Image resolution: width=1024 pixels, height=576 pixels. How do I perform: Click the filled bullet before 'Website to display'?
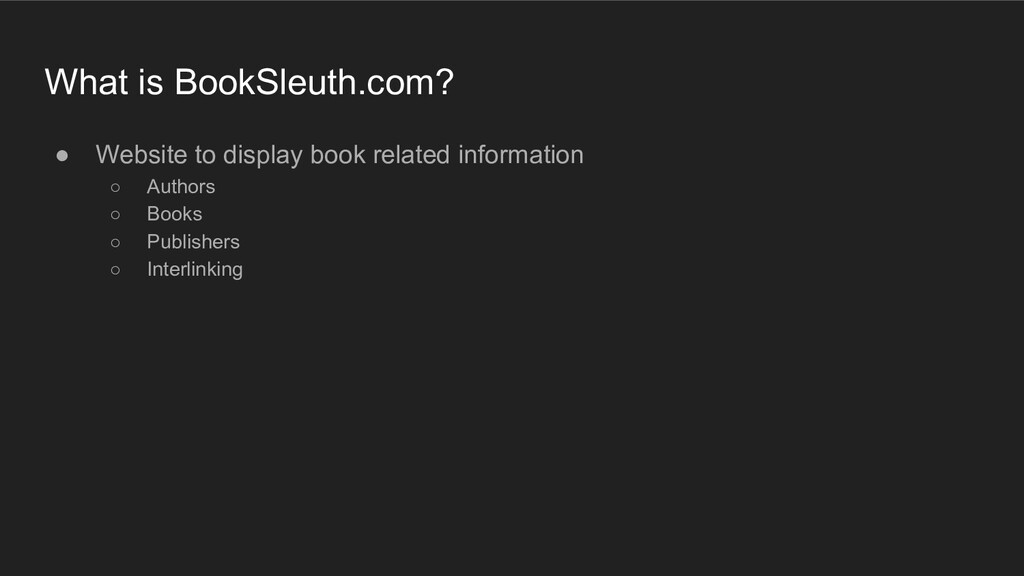[62, 155]
